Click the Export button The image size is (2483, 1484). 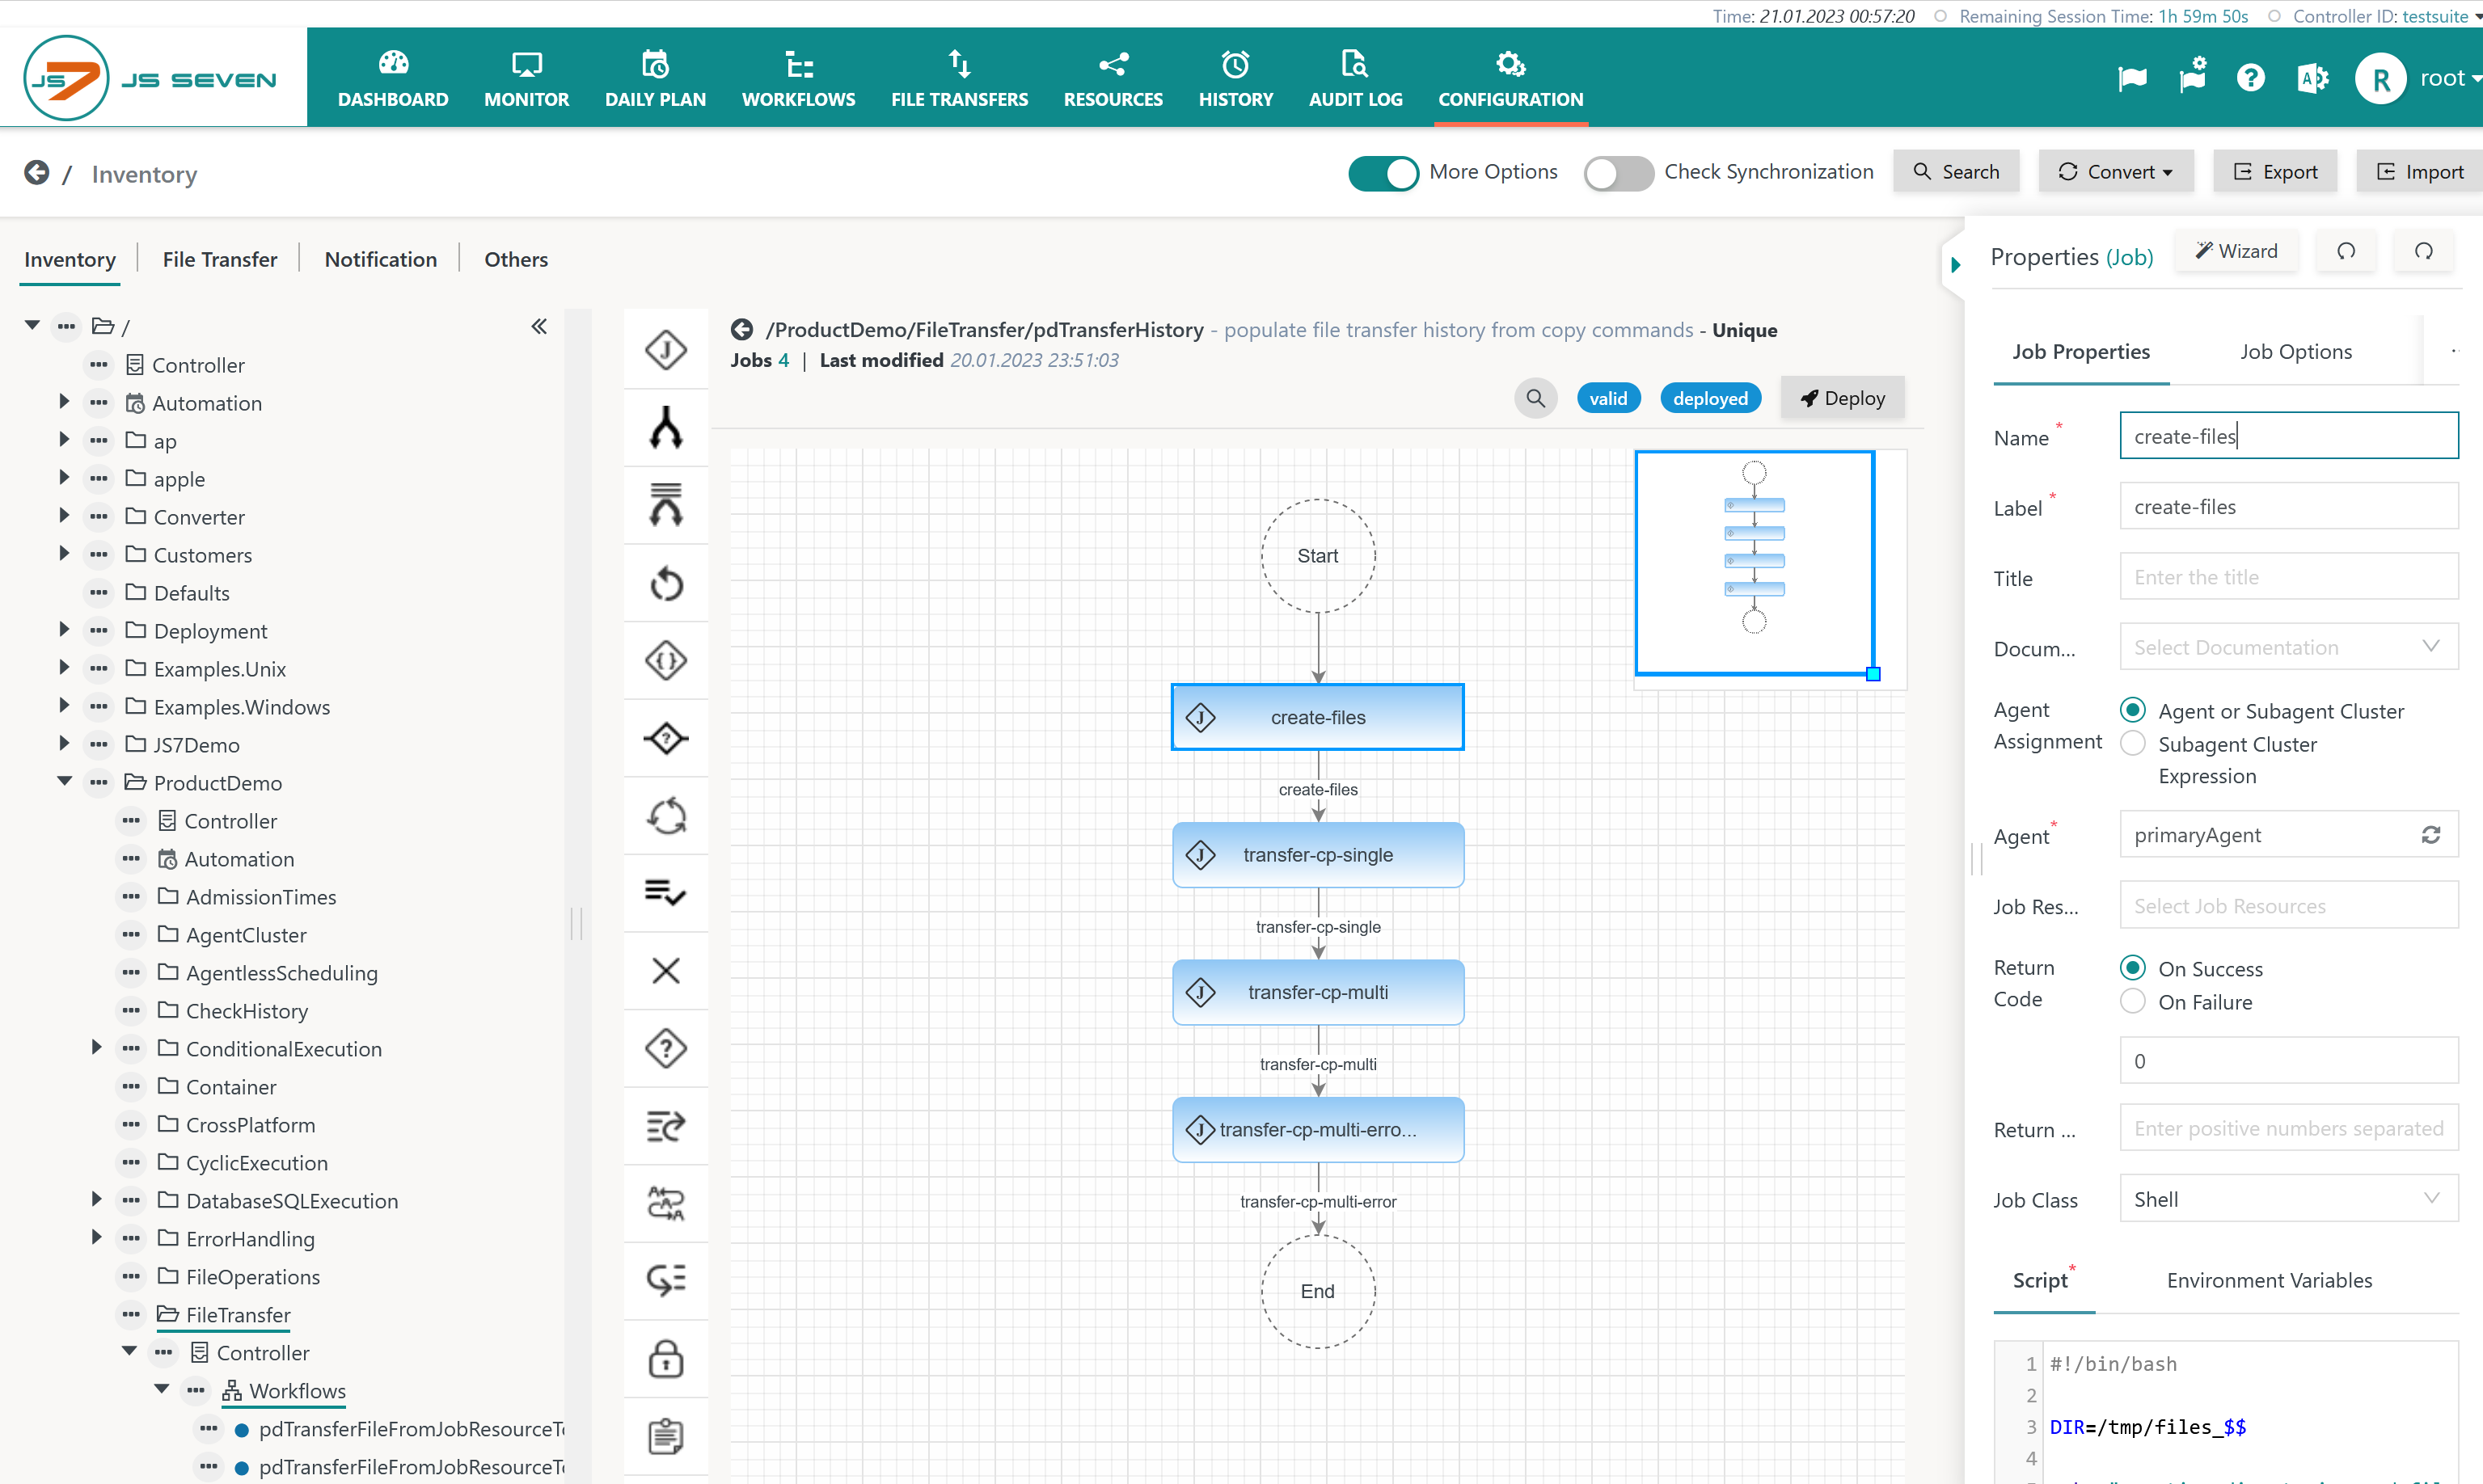point(2275,171)
